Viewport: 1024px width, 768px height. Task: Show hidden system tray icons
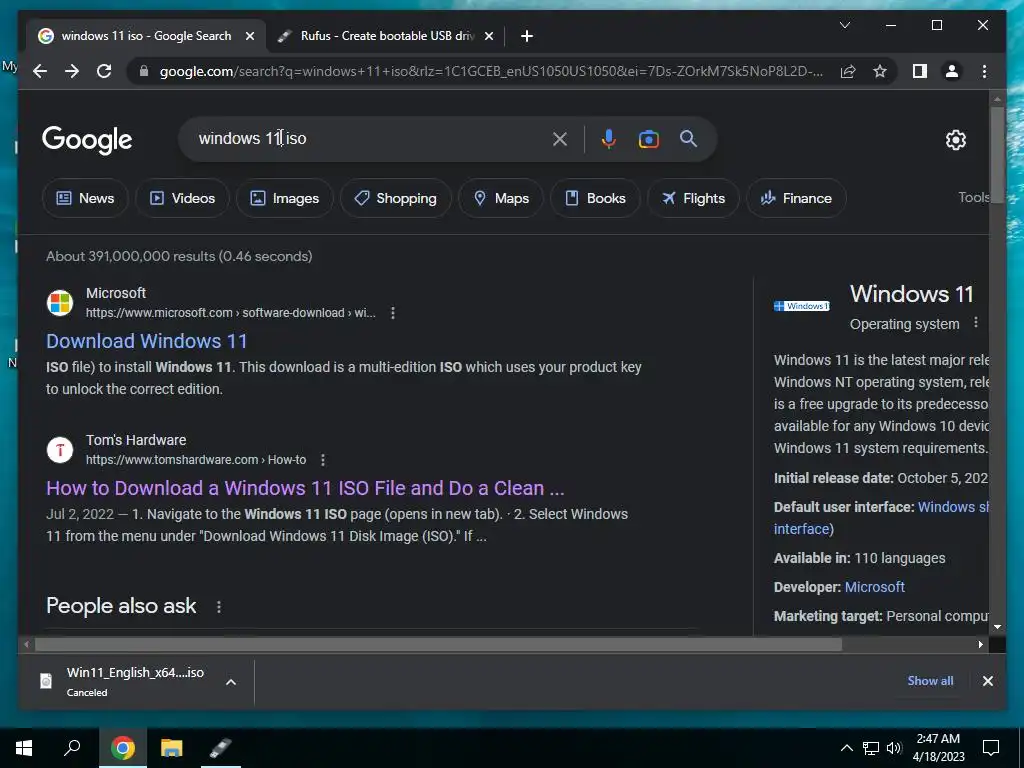point(846,748)
